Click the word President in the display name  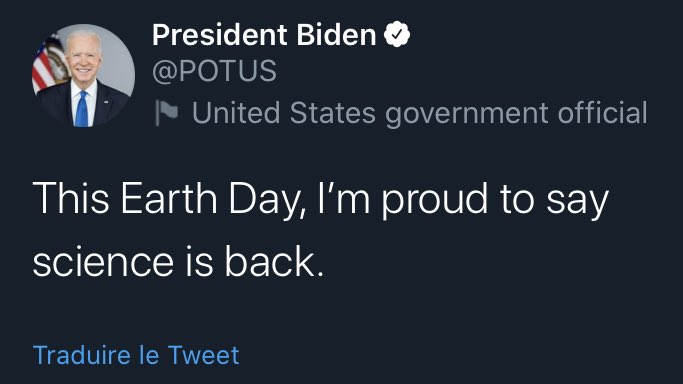tap(220, 35)
